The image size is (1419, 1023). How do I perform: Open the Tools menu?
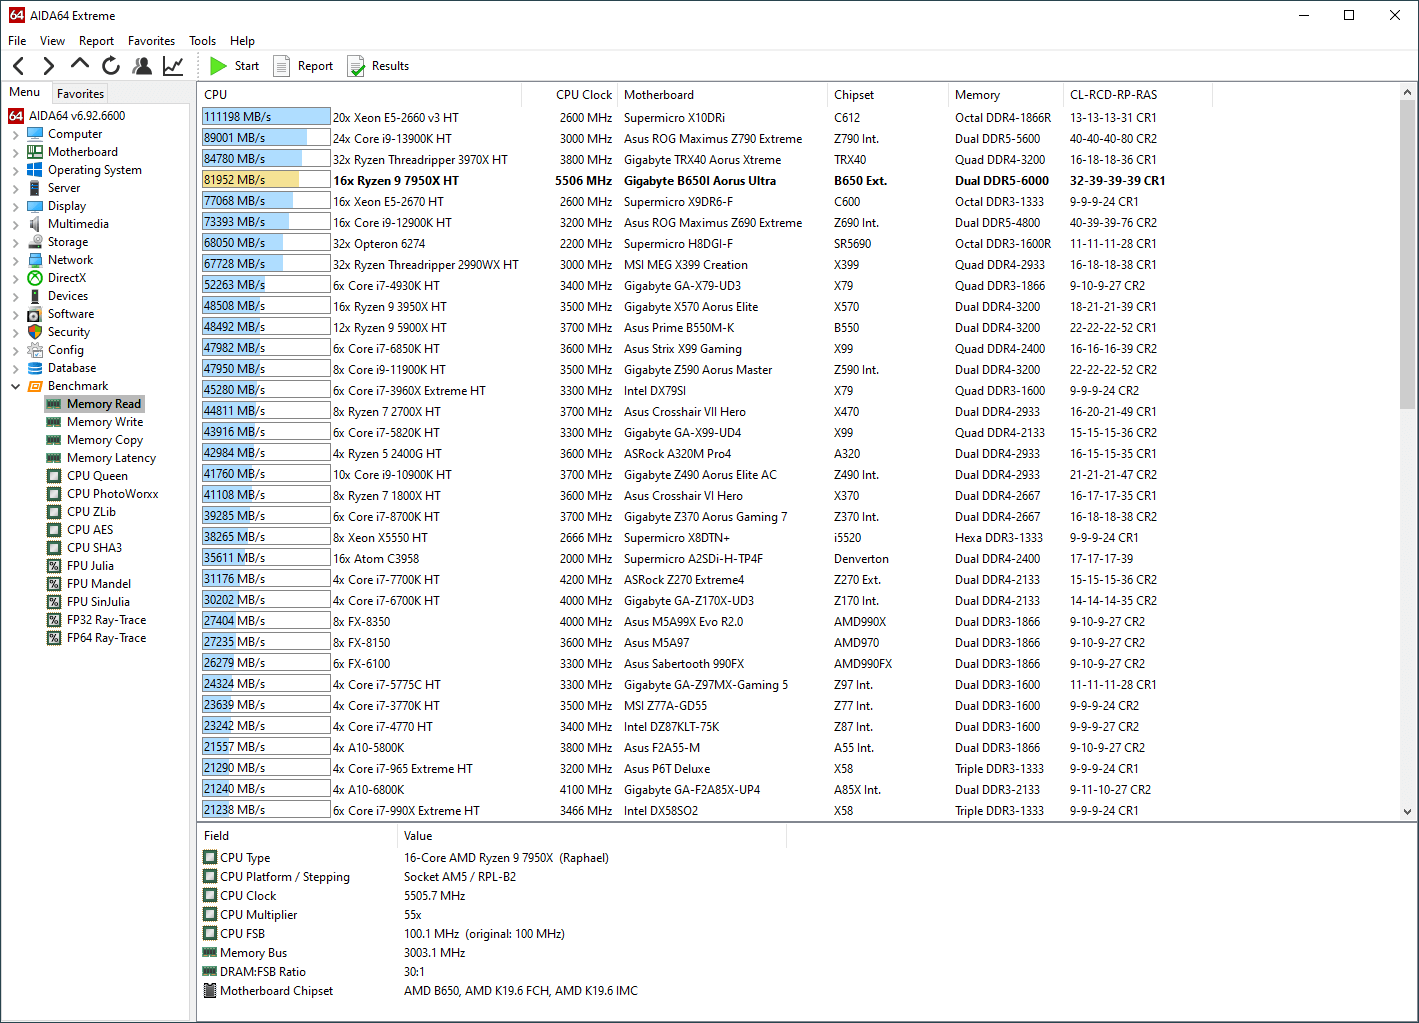click(x=202, y=41)
